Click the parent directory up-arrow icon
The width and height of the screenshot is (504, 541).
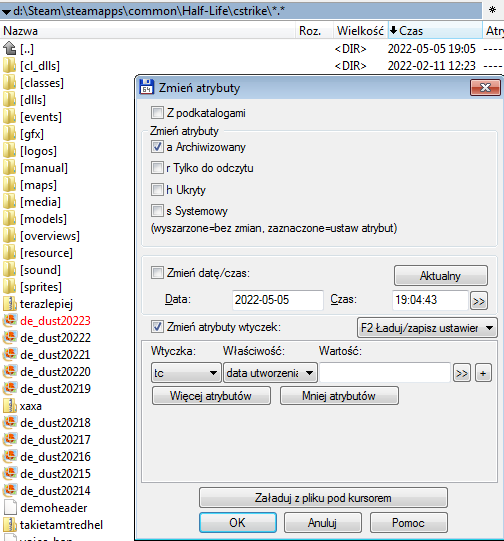click(10, 48)
